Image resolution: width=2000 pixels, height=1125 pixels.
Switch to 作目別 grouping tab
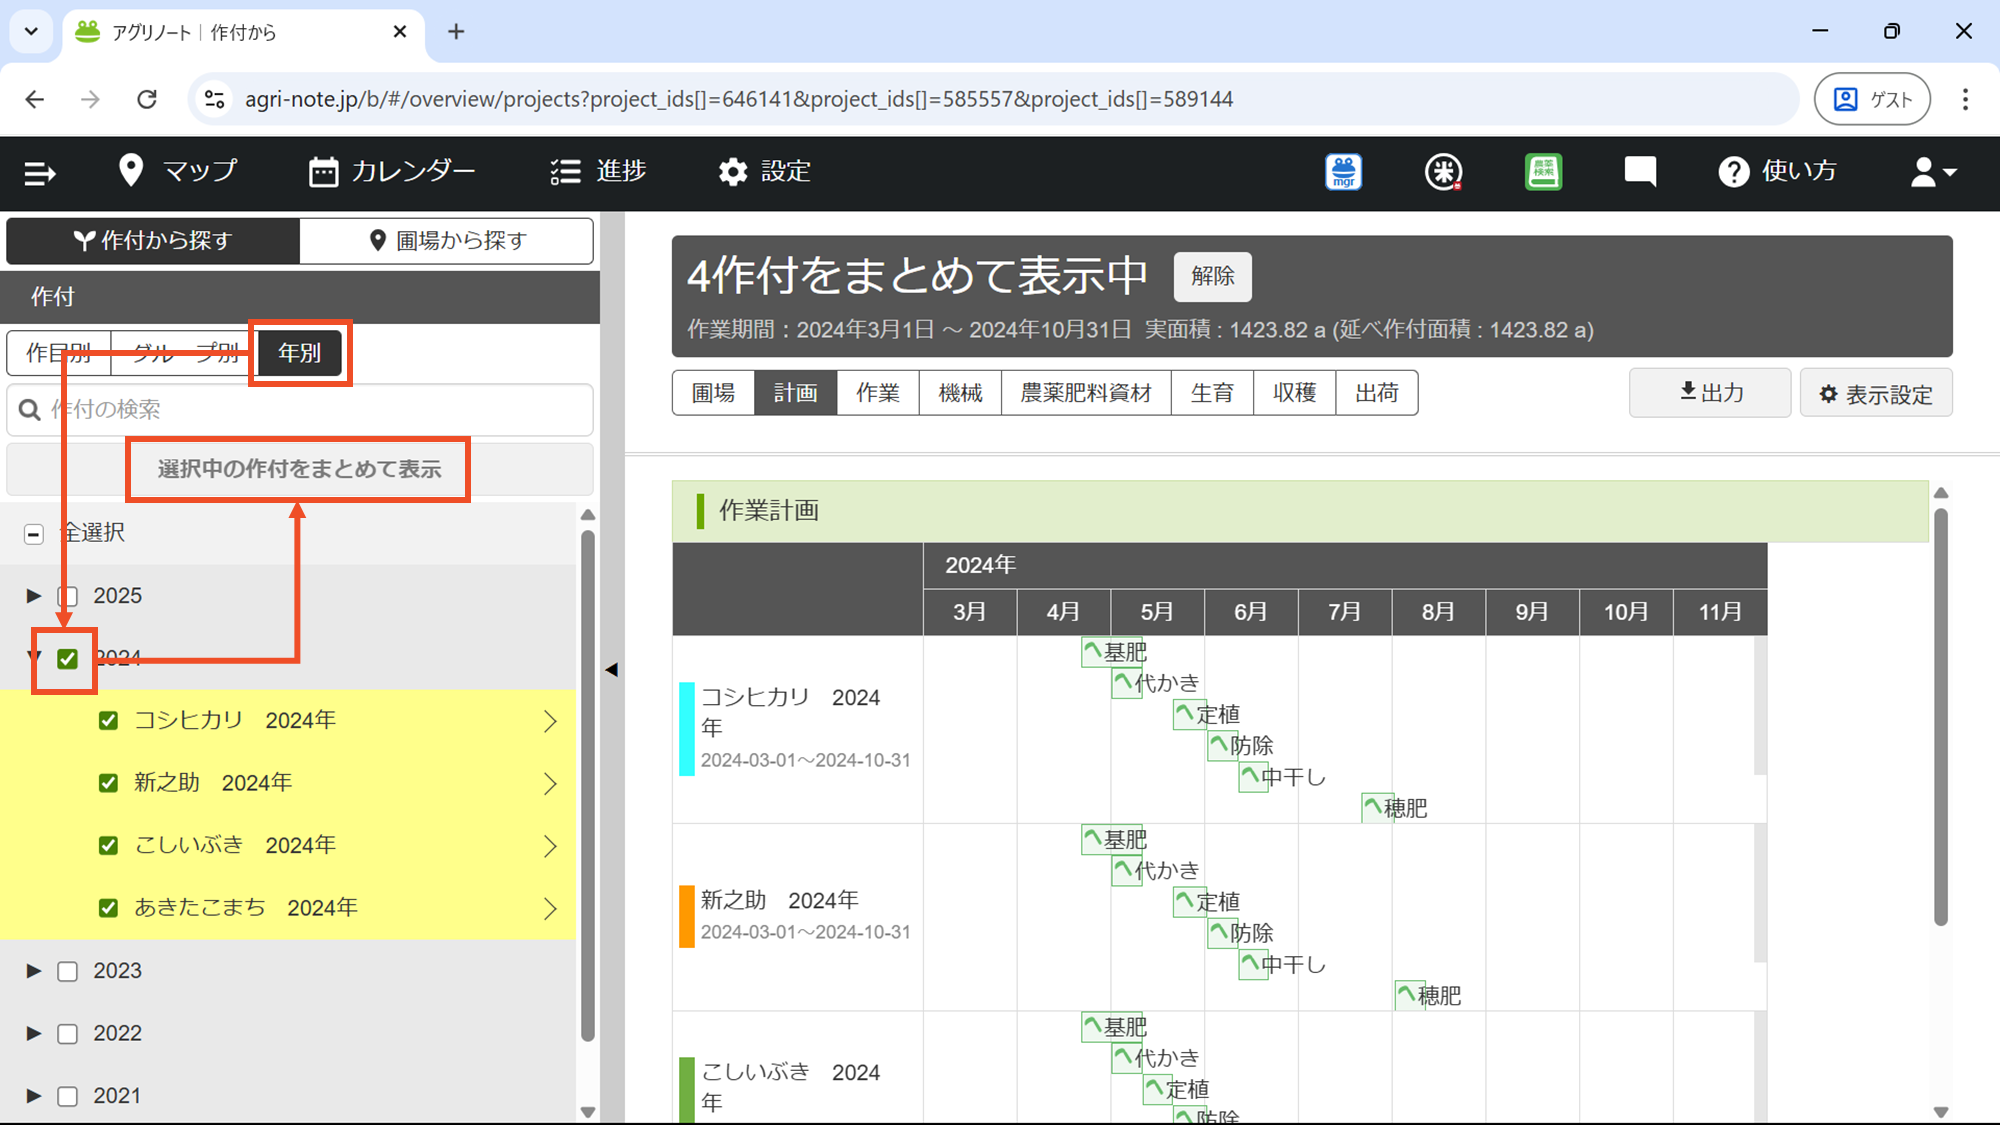pyautogui.click(x=58, y=353)
